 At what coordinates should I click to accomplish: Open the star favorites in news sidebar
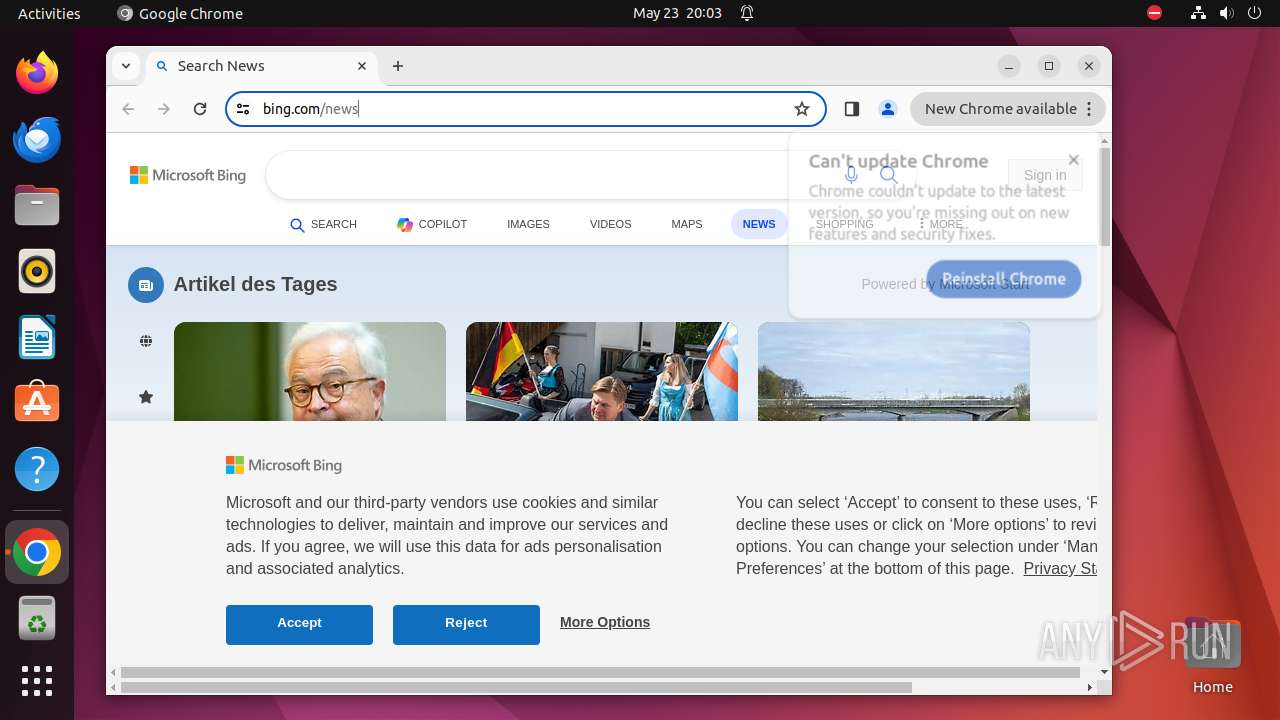point(146,397)
